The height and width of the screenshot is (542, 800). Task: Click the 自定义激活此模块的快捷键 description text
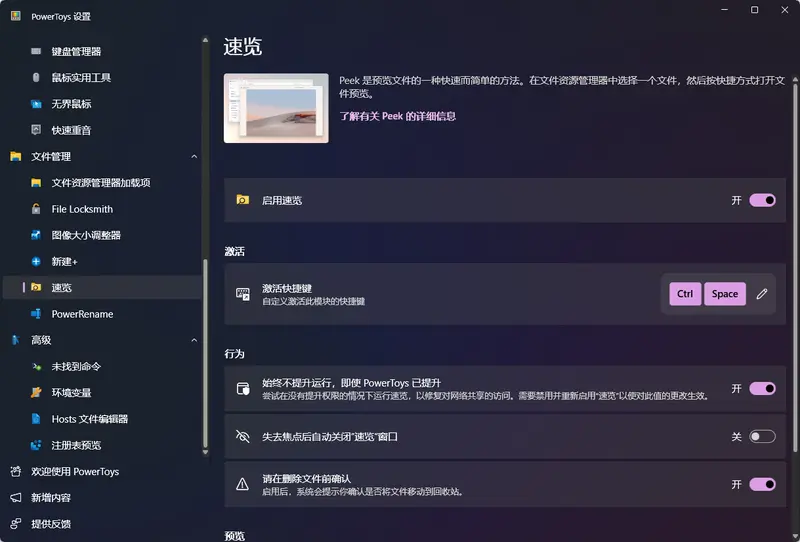tap(313, 302)
